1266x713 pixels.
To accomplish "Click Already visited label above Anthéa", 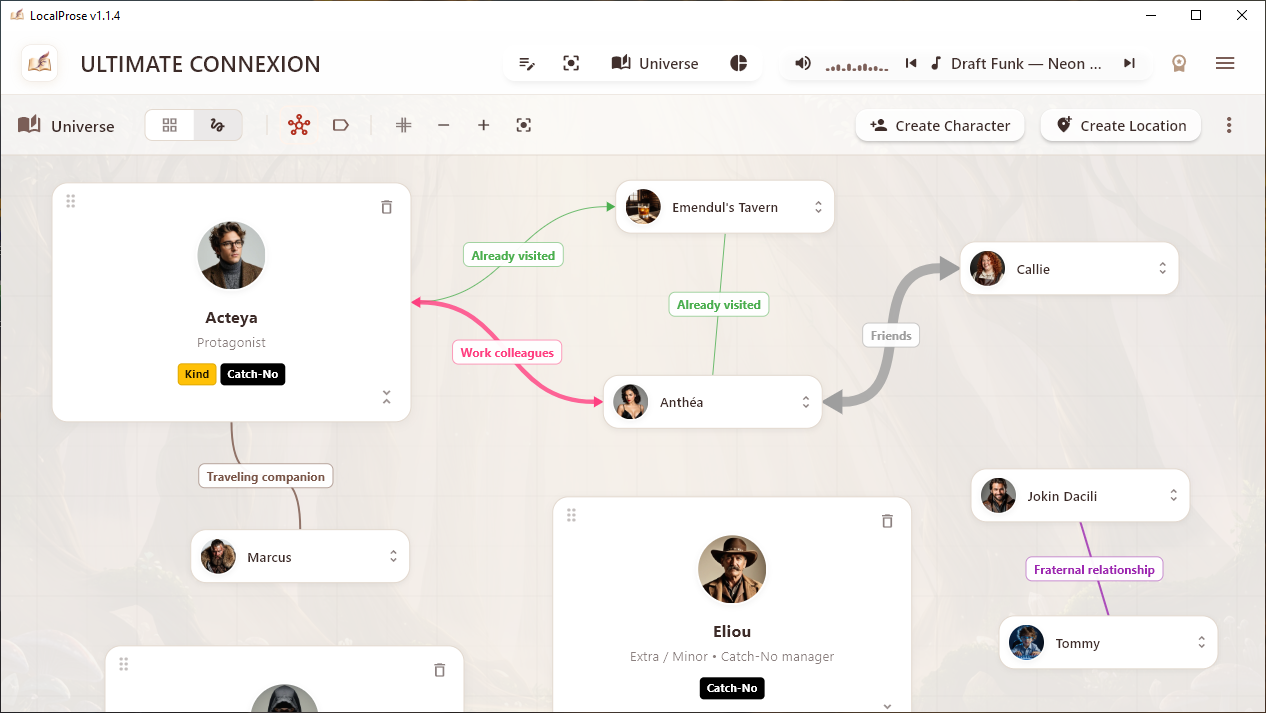I will coord(719,305).
